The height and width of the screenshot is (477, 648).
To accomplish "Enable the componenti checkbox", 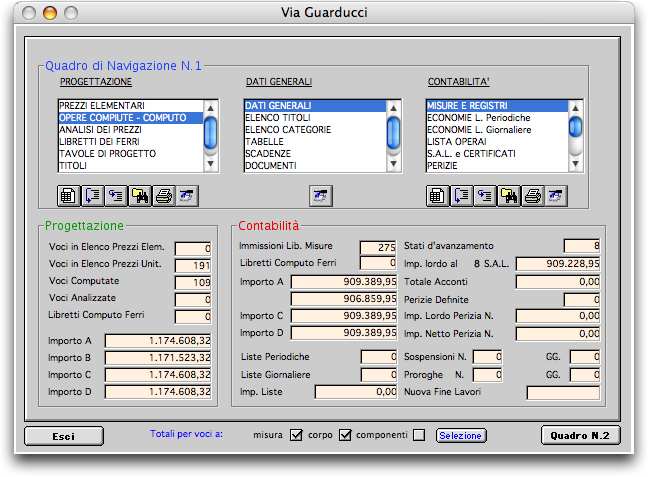I will [x=419, y=435].
